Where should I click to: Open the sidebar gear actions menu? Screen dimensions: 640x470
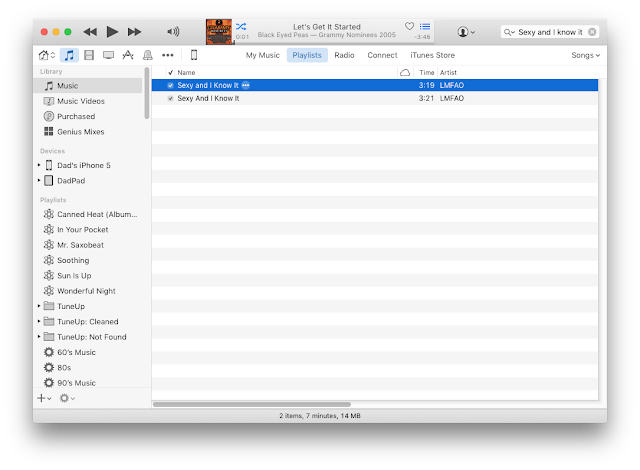[x=67, y=398]
